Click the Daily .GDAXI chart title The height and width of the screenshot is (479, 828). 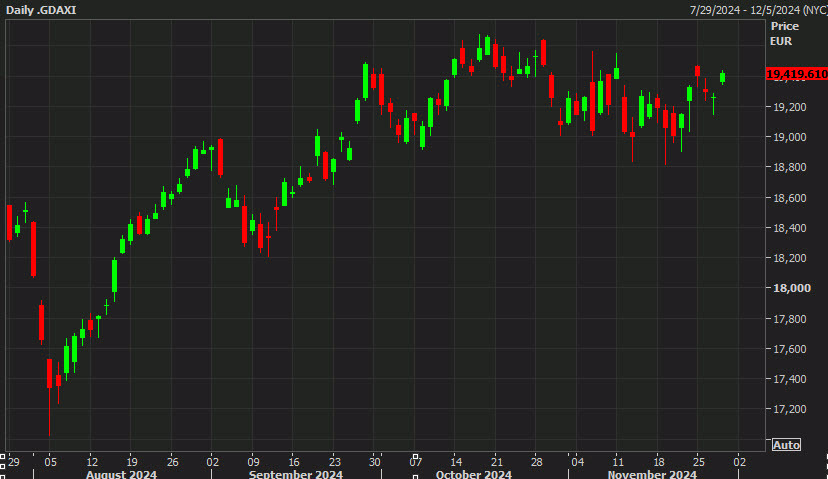point(41,10)
